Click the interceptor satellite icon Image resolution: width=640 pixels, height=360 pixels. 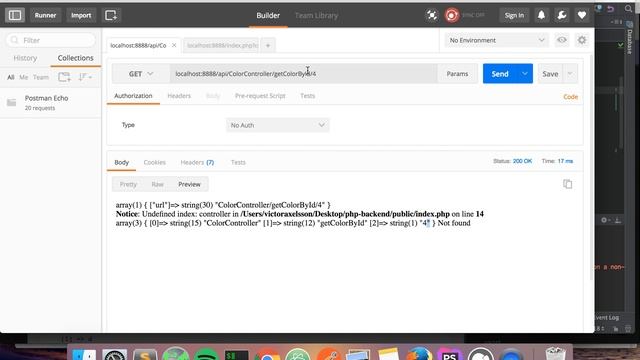tap(432, 15)
